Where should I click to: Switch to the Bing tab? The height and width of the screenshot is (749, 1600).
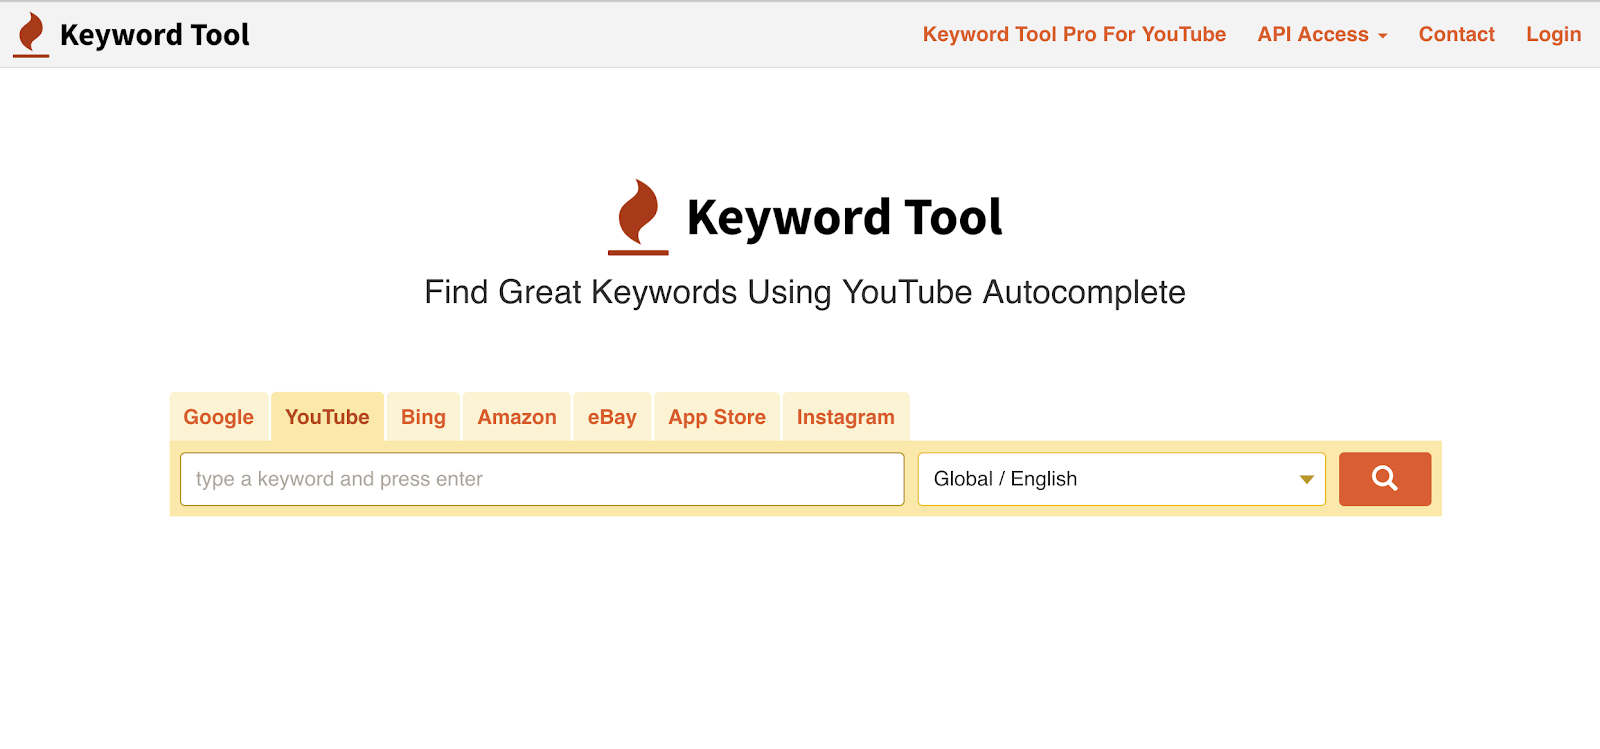tap(423, 417)
